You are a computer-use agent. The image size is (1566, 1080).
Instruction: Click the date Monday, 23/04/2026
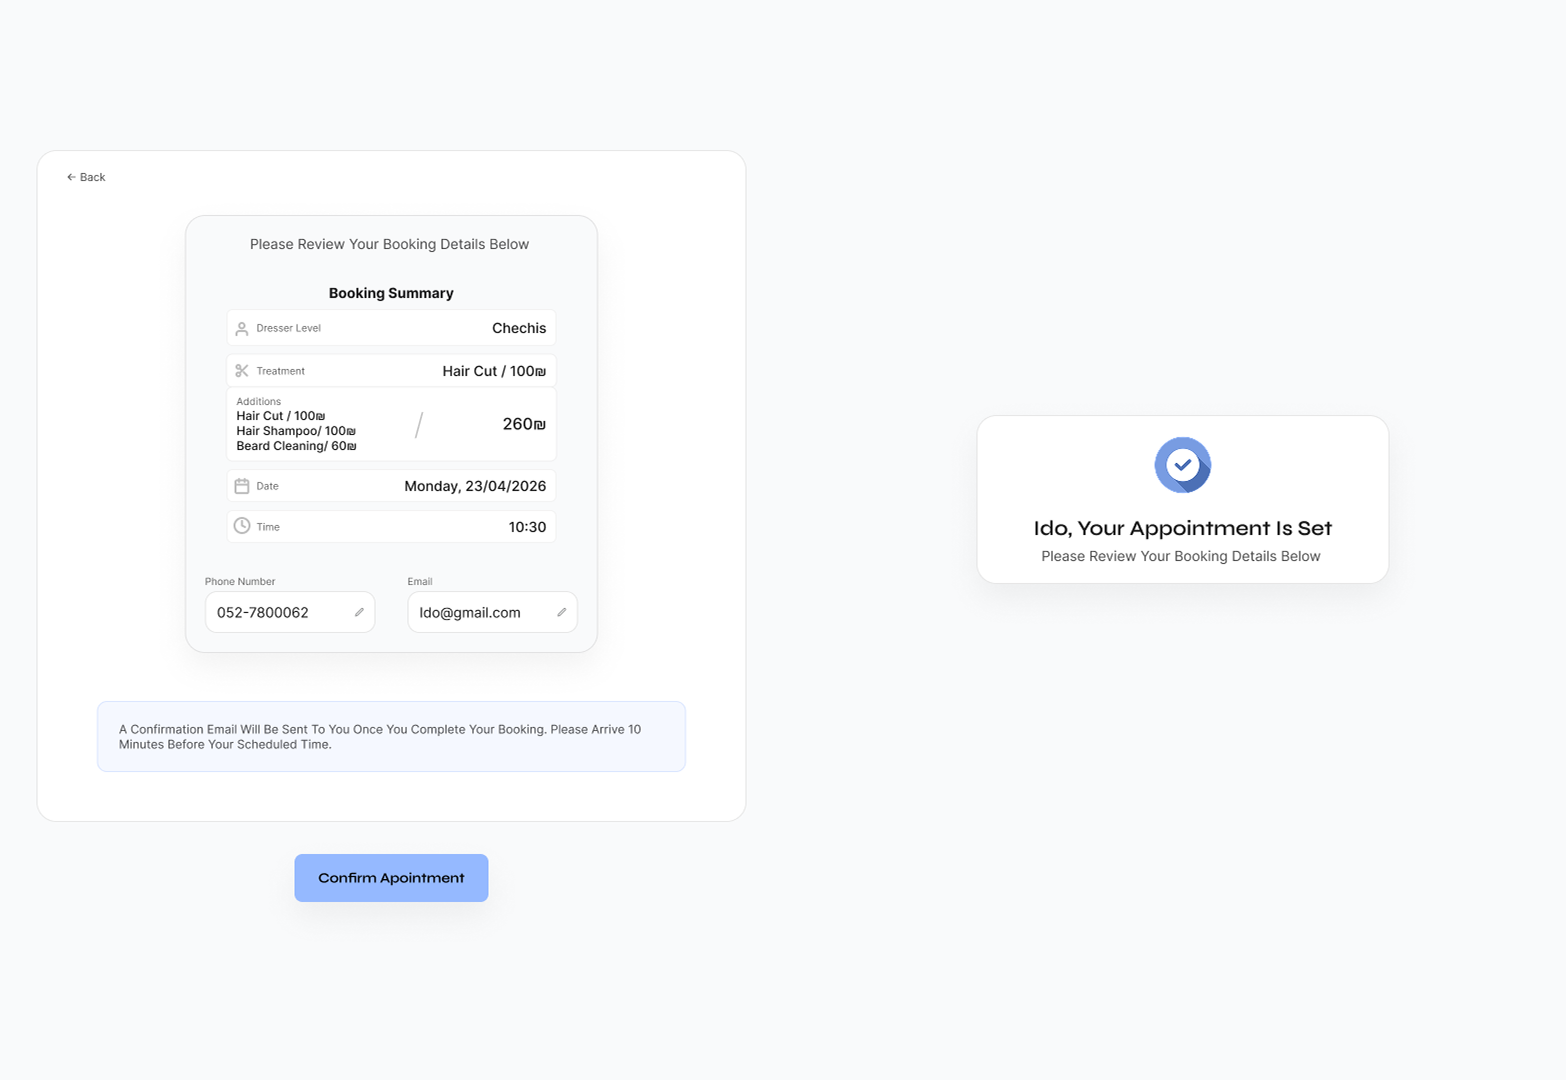475,486
